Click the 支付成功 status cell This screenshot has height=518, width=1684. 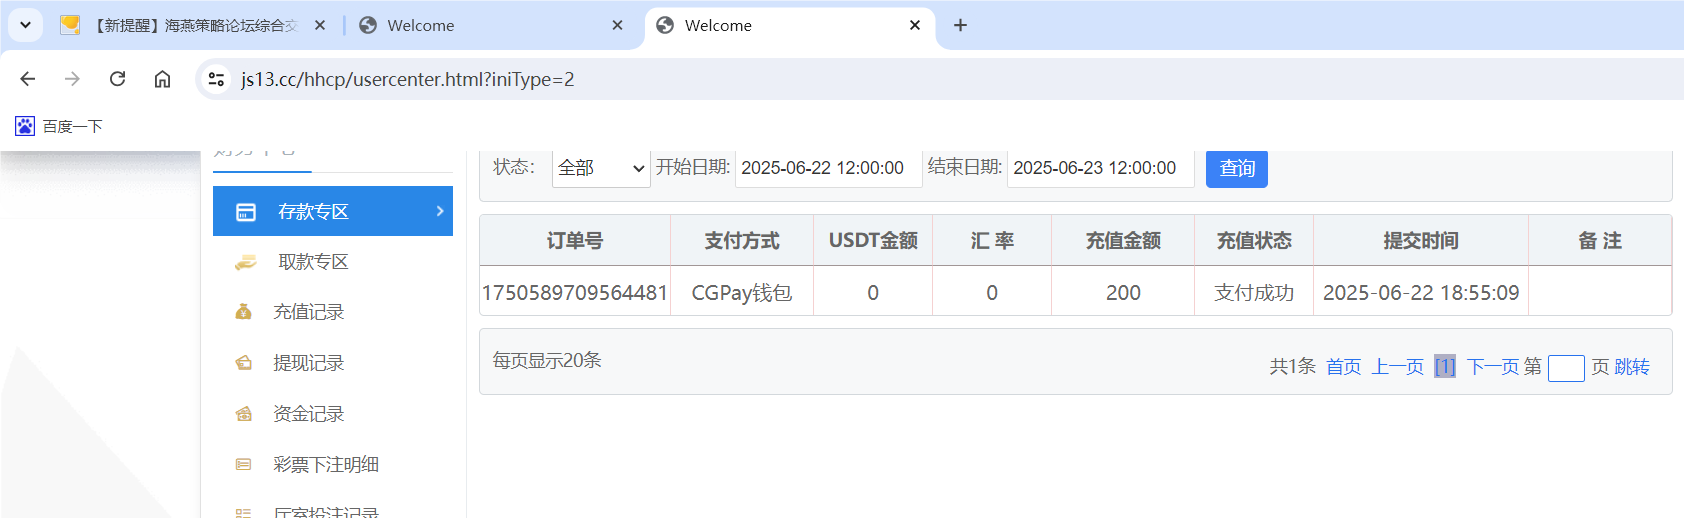pos(1254,293)
